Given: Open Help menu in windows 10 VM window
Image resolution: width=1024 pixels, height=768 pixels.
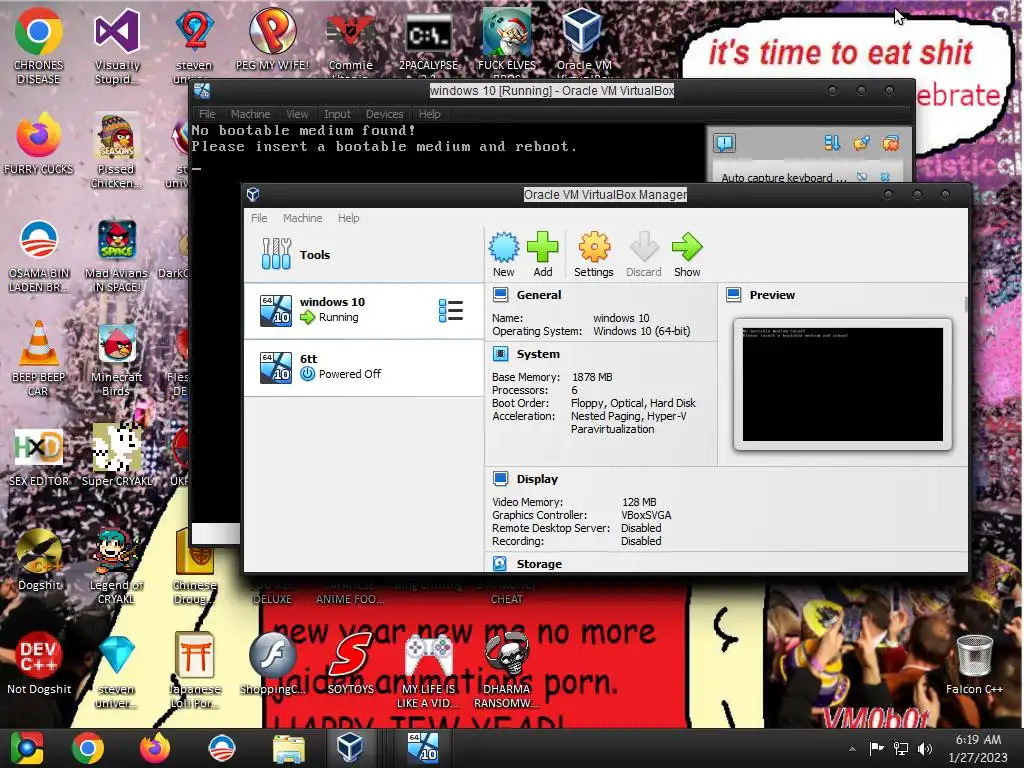Looking at the screenshot, I should click(x=430, y=114).
